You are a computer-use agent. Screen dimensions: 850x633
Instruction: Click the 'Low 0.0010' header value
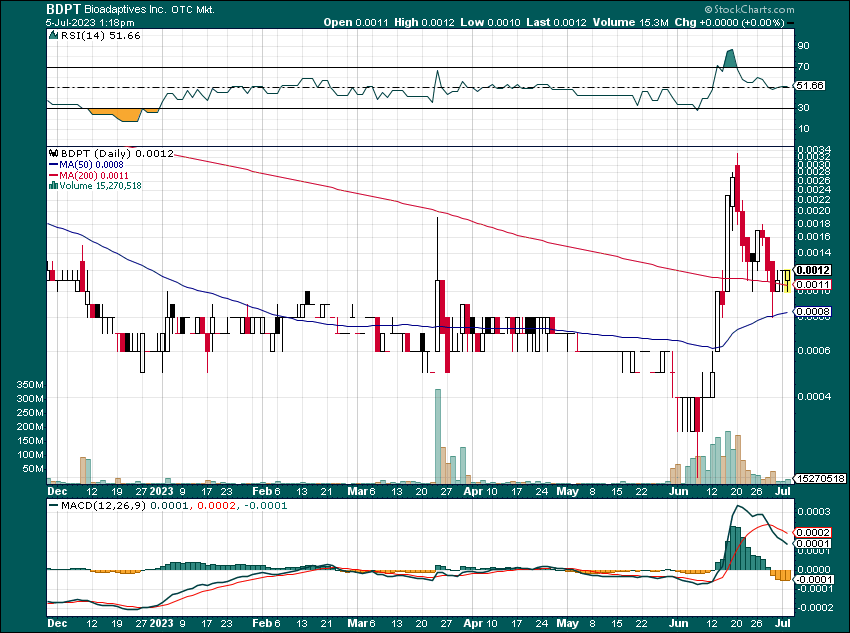pos(490,23)
